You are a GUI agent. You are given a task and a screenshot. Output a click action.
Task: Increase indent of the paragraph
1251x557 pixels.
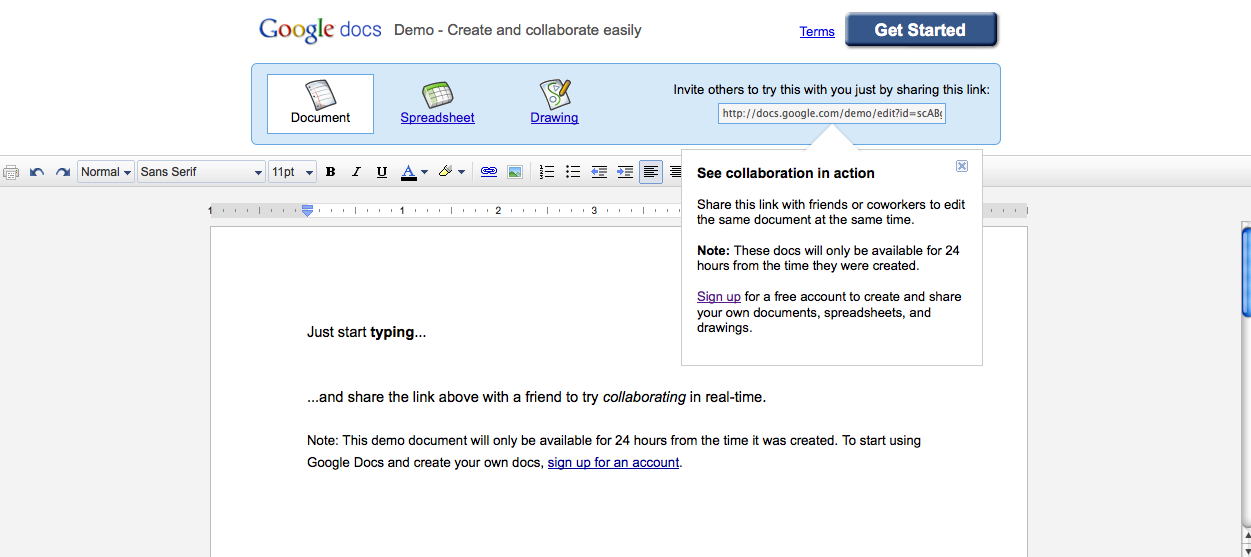(x=625, y=172)
